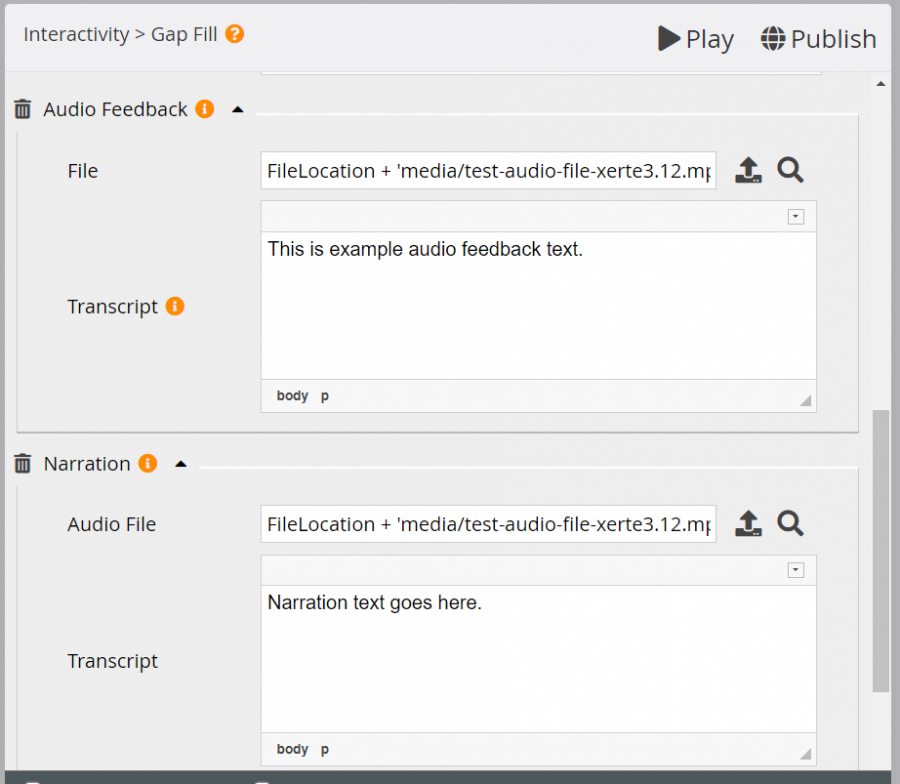Open the media browser for the Audio Feedback file
This screenshot has height=784, width=900.
[790, 170]
